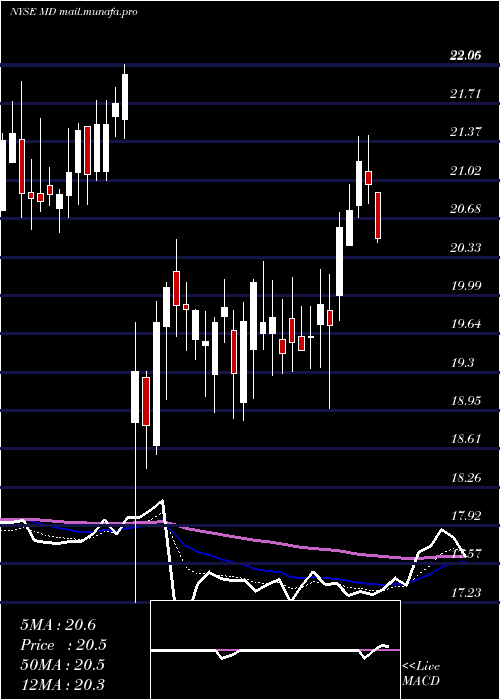Select the 18.61 price axis label
Image resolution: width=500 pixels, height=700 pixels.
(x=465, y=439)
